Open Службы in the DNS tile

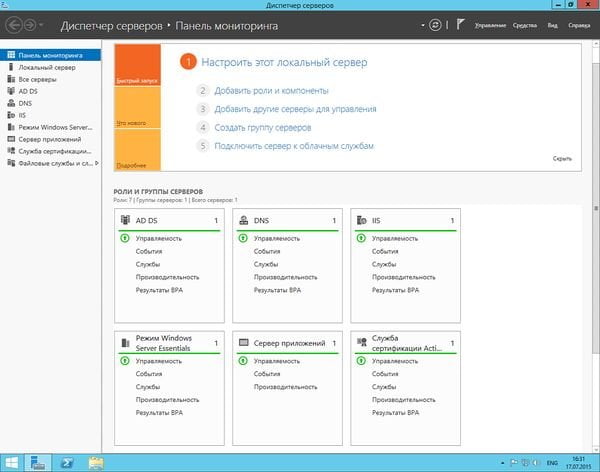[266, 265]
